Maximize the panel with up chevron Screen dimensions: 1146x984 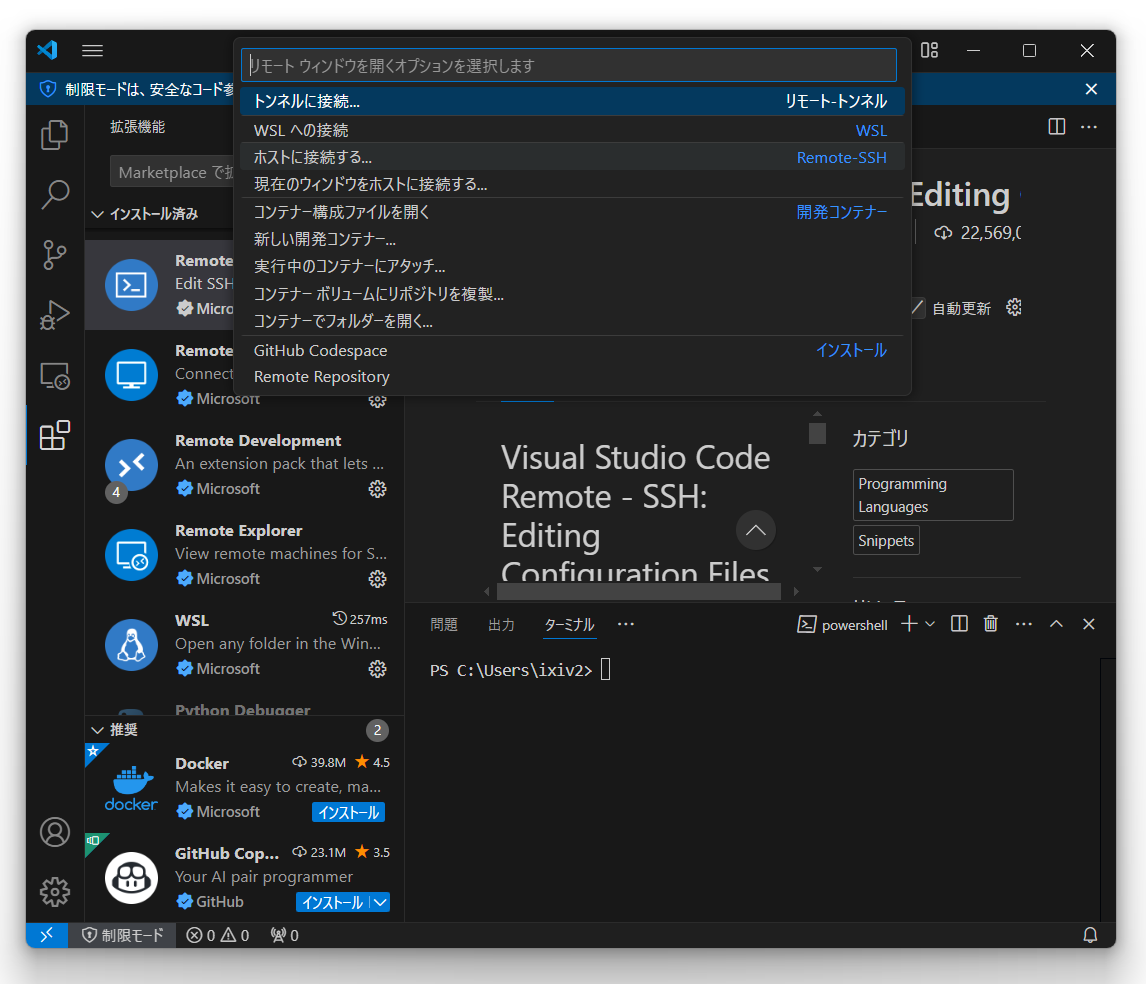(x=1056, y=624)
